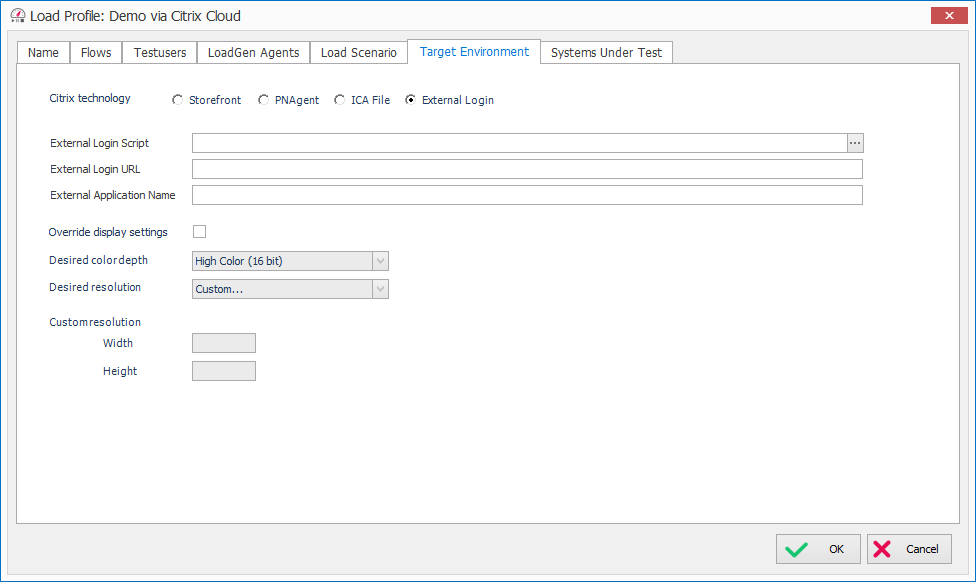Click the Desired resolution label
Screen dimensions: 976x582
(x=95, y=287)
